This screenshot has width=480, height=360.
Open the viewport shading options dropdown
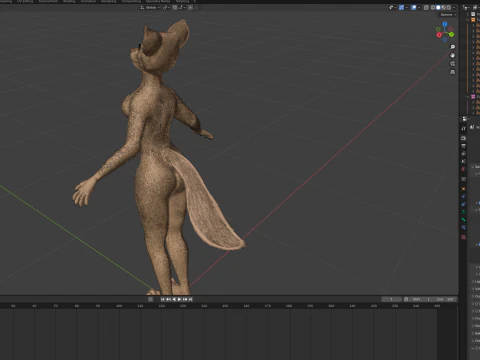click(x=454, y=8)
